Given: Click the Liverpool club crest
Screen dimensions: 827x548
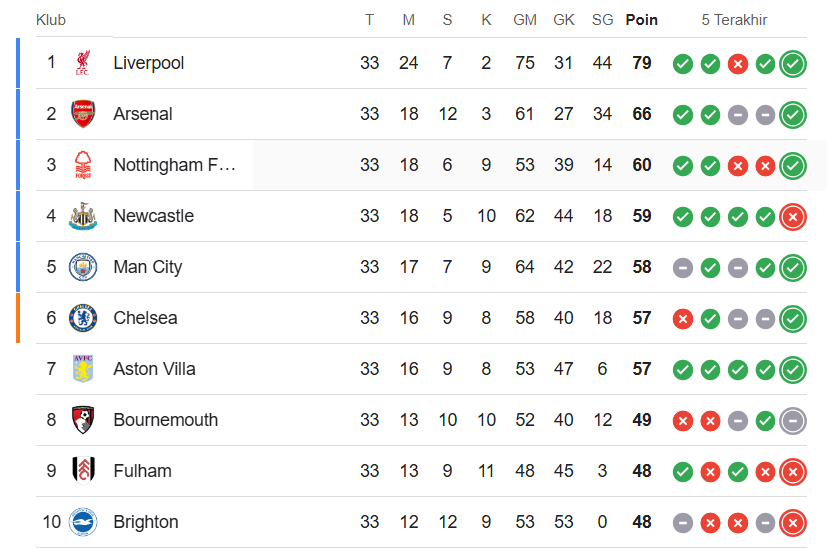Looking at the screenshot, I should (83, 63).
